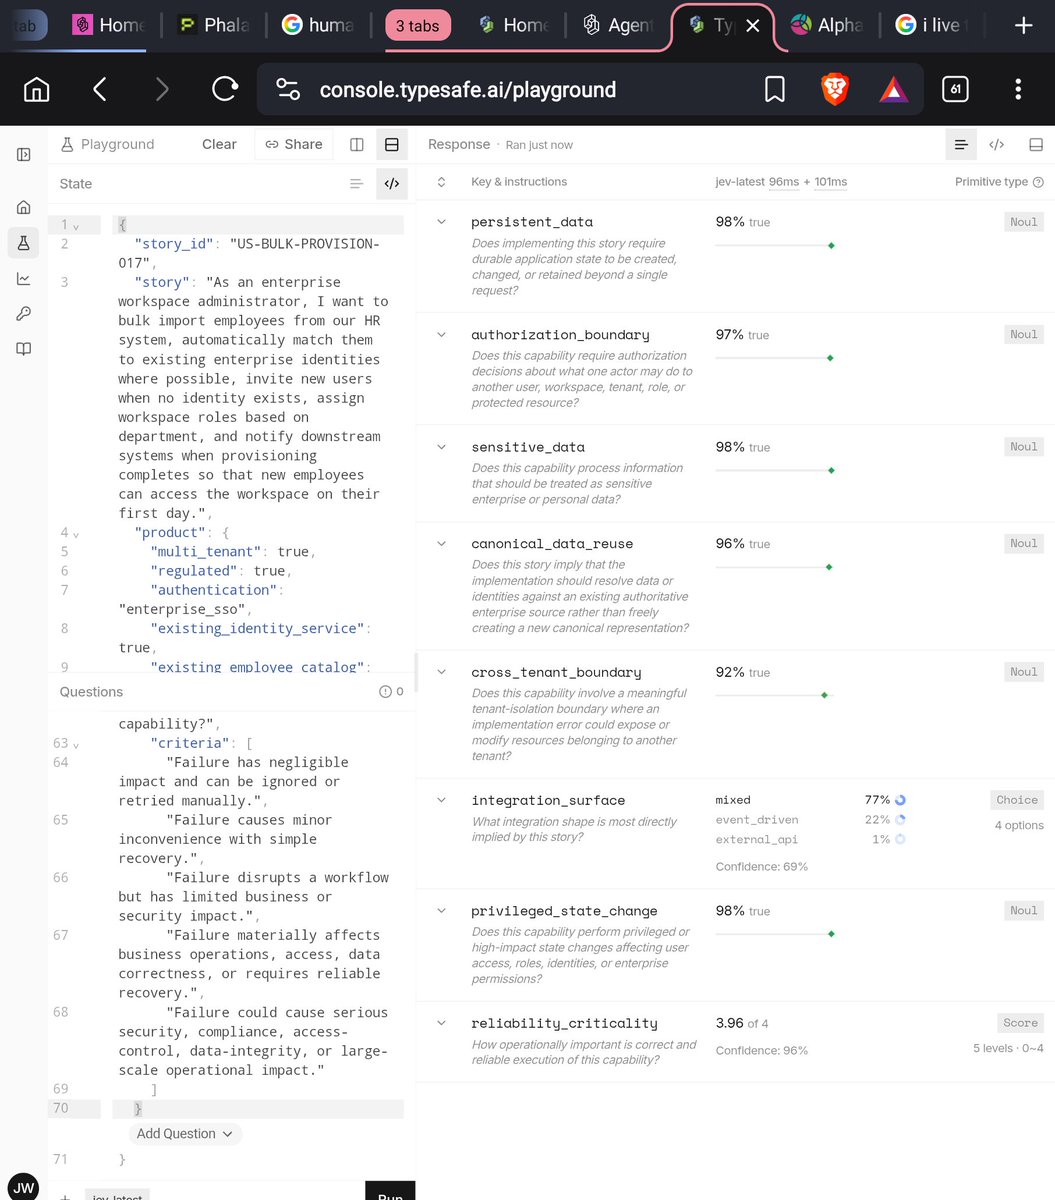Collapse the cross_tenant_boundary row chevron
The image size is (1055, 1200).
[441, 672]
